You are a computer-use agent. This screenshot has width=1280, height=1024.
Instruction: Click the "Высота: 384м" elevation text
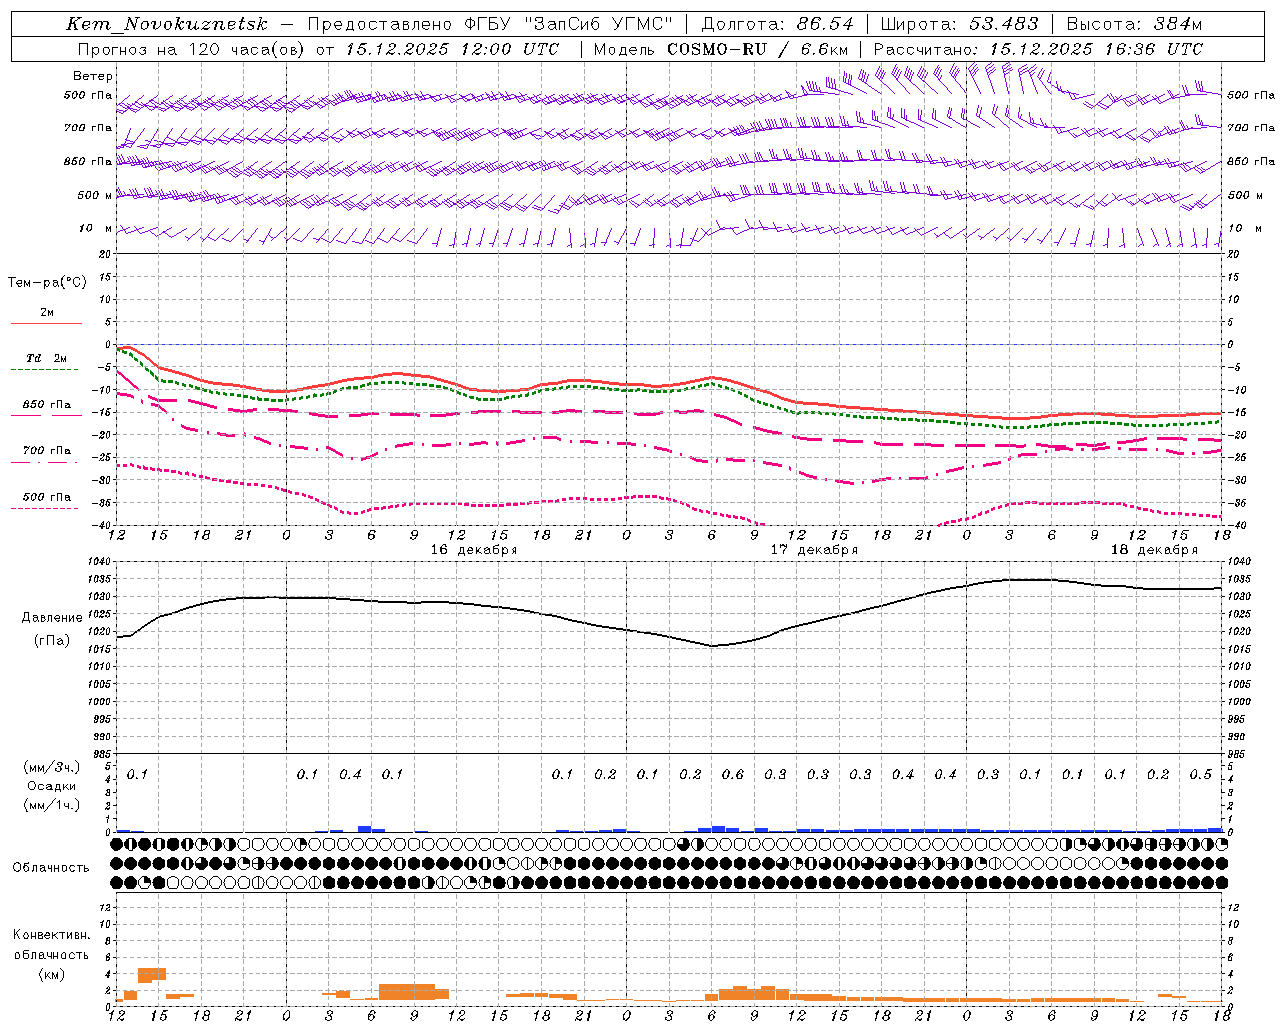coord(1134,24)
